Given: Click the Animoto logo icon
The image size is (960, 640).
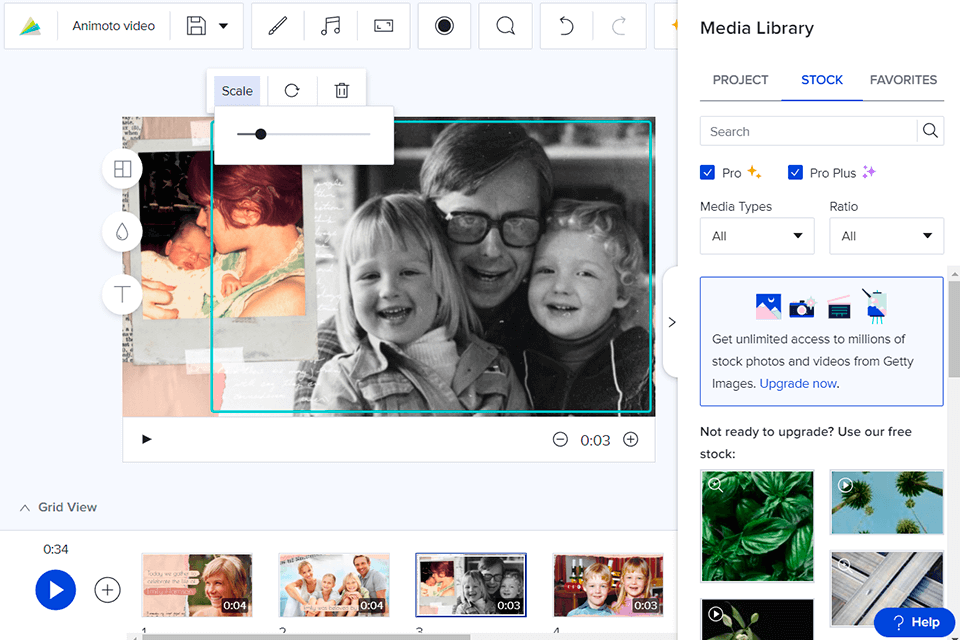Looking at the screenshot, I should pos(30,26).
